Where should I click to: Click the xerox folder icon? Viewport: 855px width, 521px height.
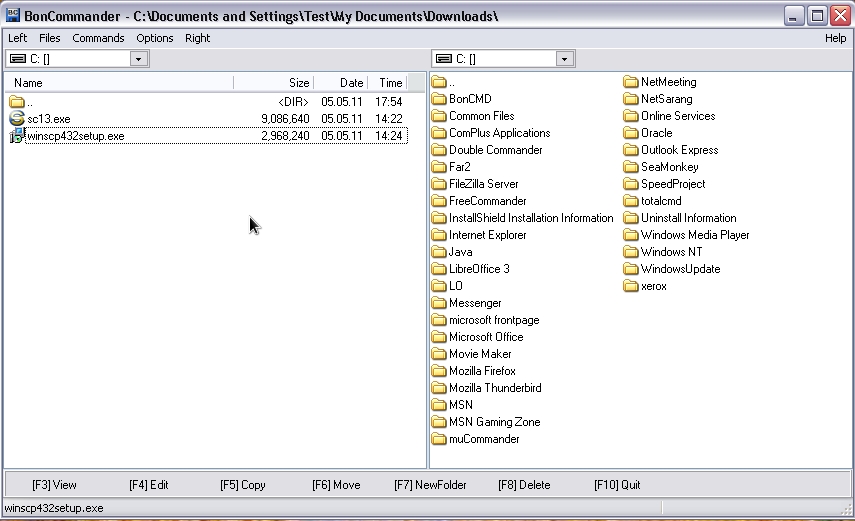631,286
